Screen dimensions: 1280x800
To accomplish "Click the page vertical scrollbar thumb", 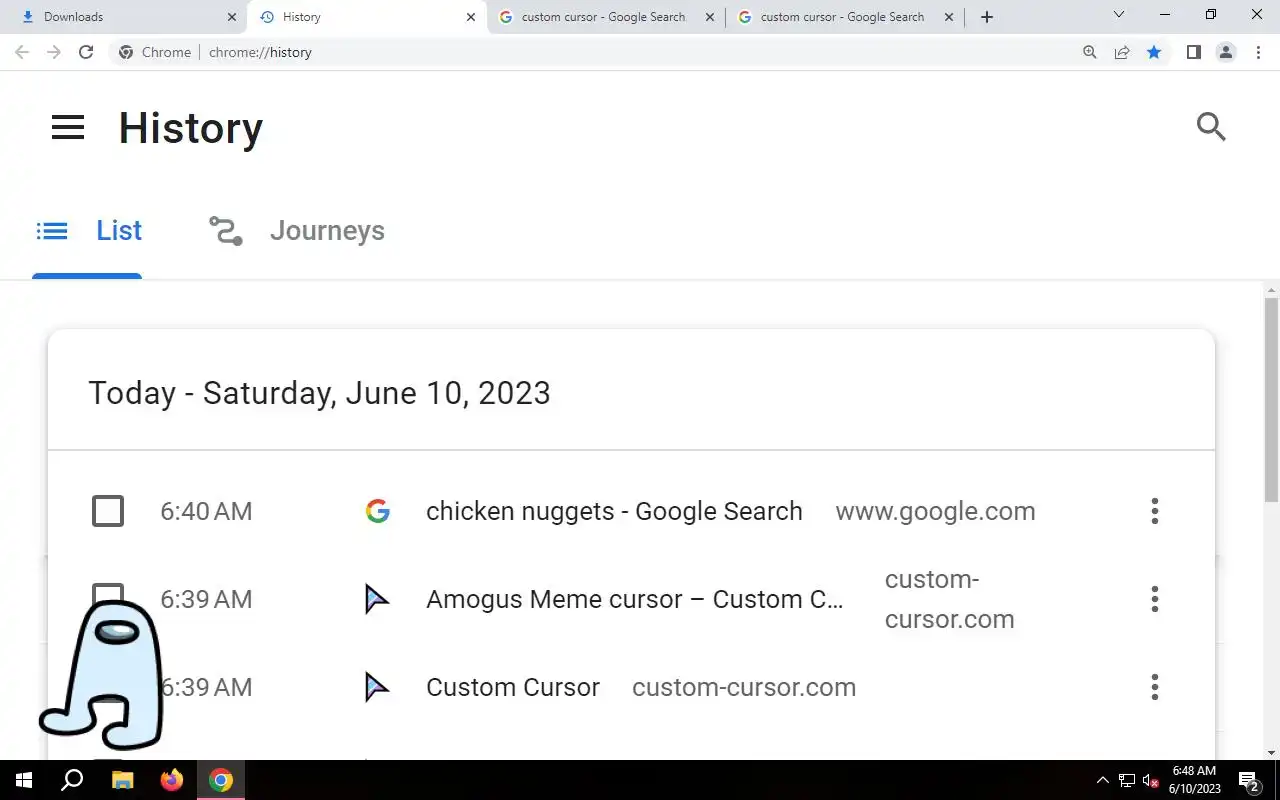I will (x=1271, y=400).
